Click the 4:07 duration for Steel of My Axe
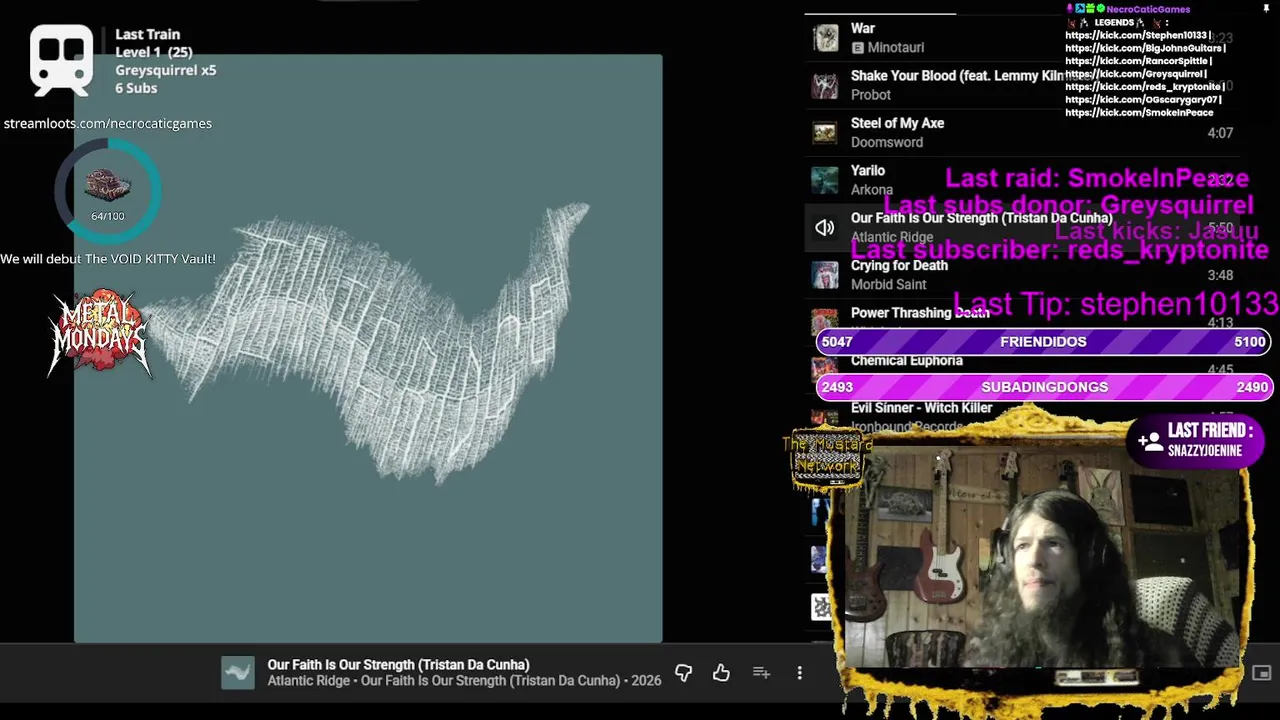The image size is (1280, 720). pos(1220,133)
